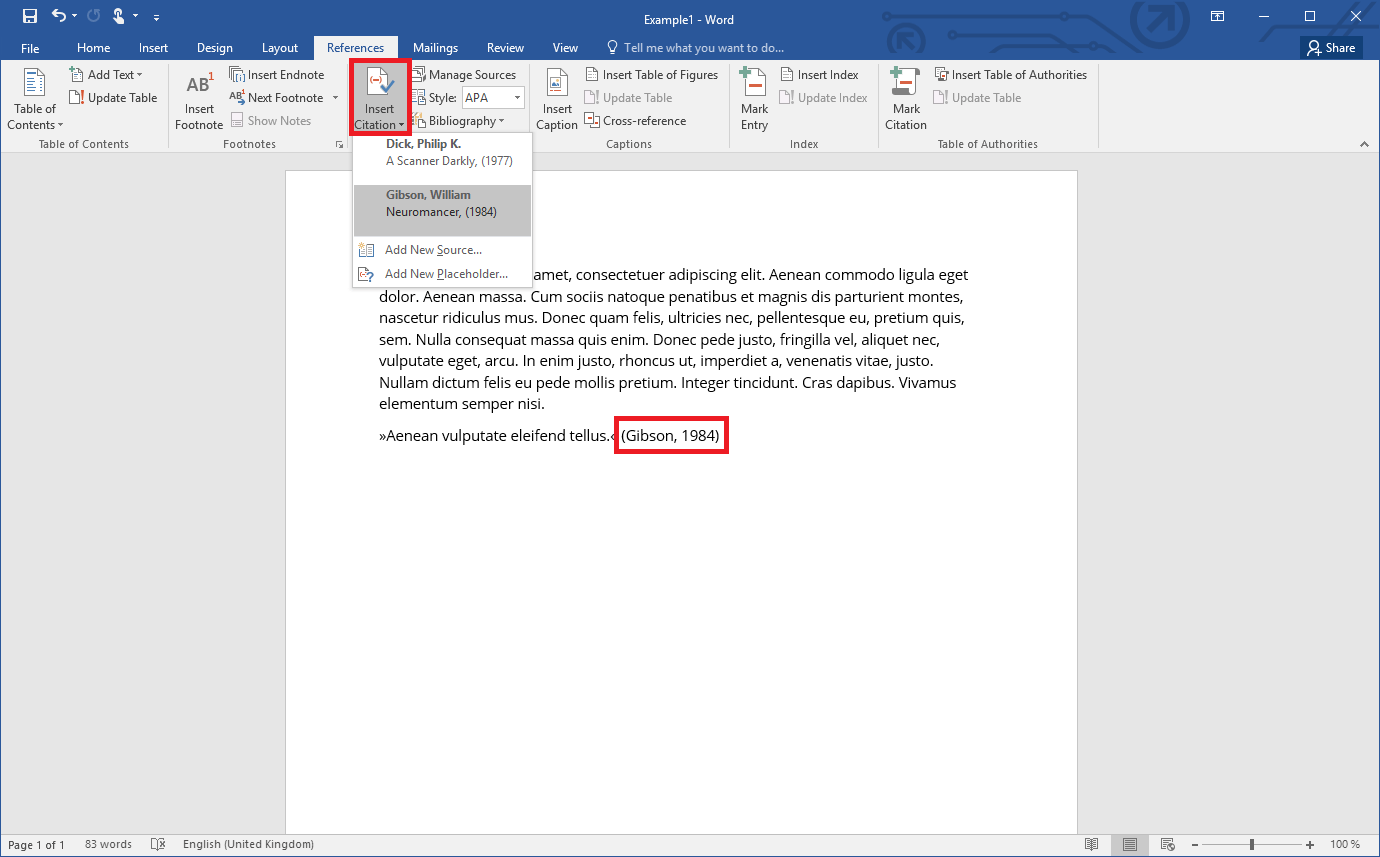This screenshot has height=857, width=1380.
Task: Expand the Next Footnote dropdown arrow
Action: pos(335,98)
